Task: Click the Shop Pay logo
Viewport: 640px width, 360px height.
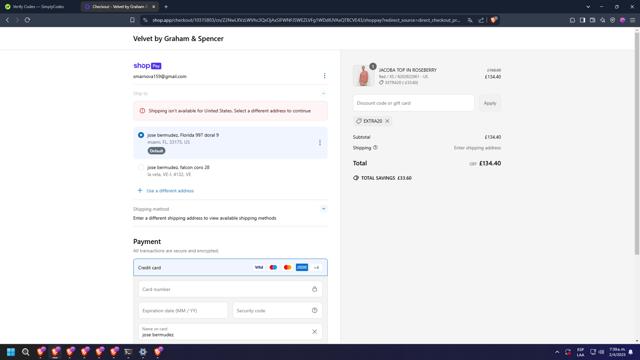Action: point(147,66)
